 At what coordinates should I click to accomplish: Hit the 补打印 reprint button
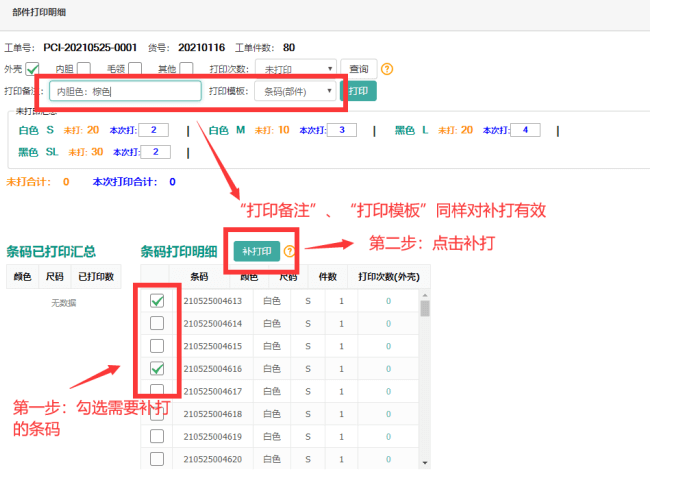(x=256, y=252)
